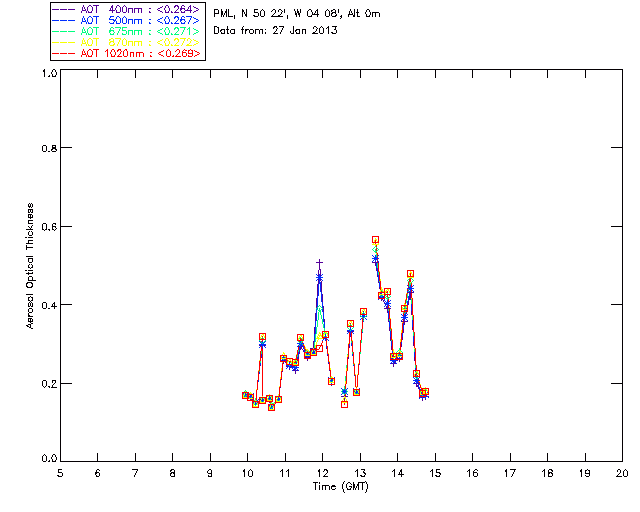Click the 'Aerosol Optical Thickness' axis label
The width and height of the screenshot is (640, 512).
point(30,265)
